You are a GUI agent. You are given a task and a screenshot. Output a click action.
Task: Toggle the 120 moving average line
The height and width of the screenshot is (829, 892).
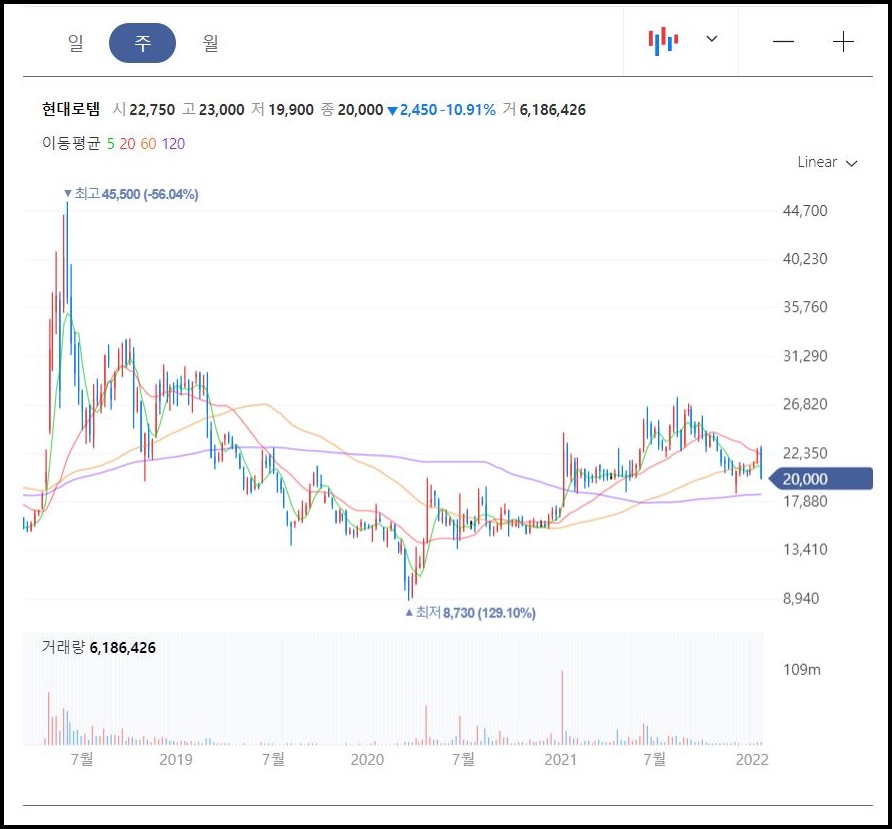coord(173,143)
